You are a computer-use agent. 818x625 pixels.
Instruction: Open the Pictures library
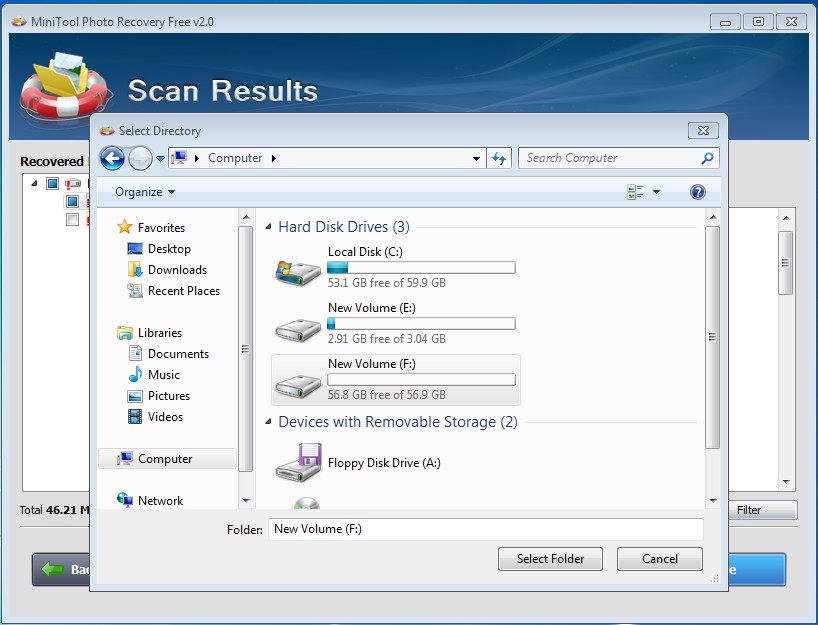[169, 396]
